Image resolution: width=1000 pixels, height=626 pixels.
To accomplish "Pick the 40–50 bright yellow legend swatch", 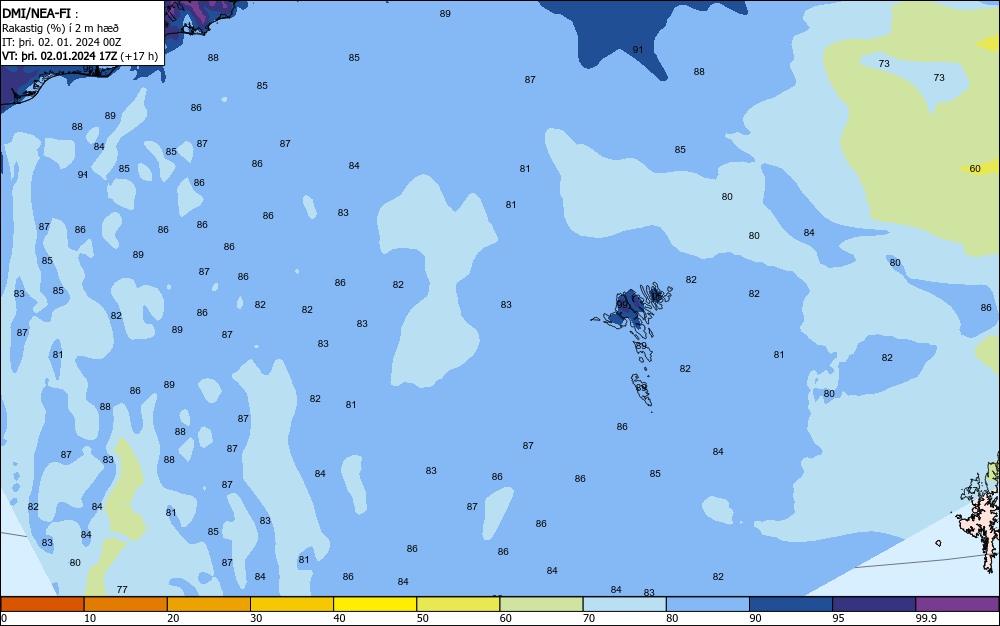I will click(x=375, y=604).
